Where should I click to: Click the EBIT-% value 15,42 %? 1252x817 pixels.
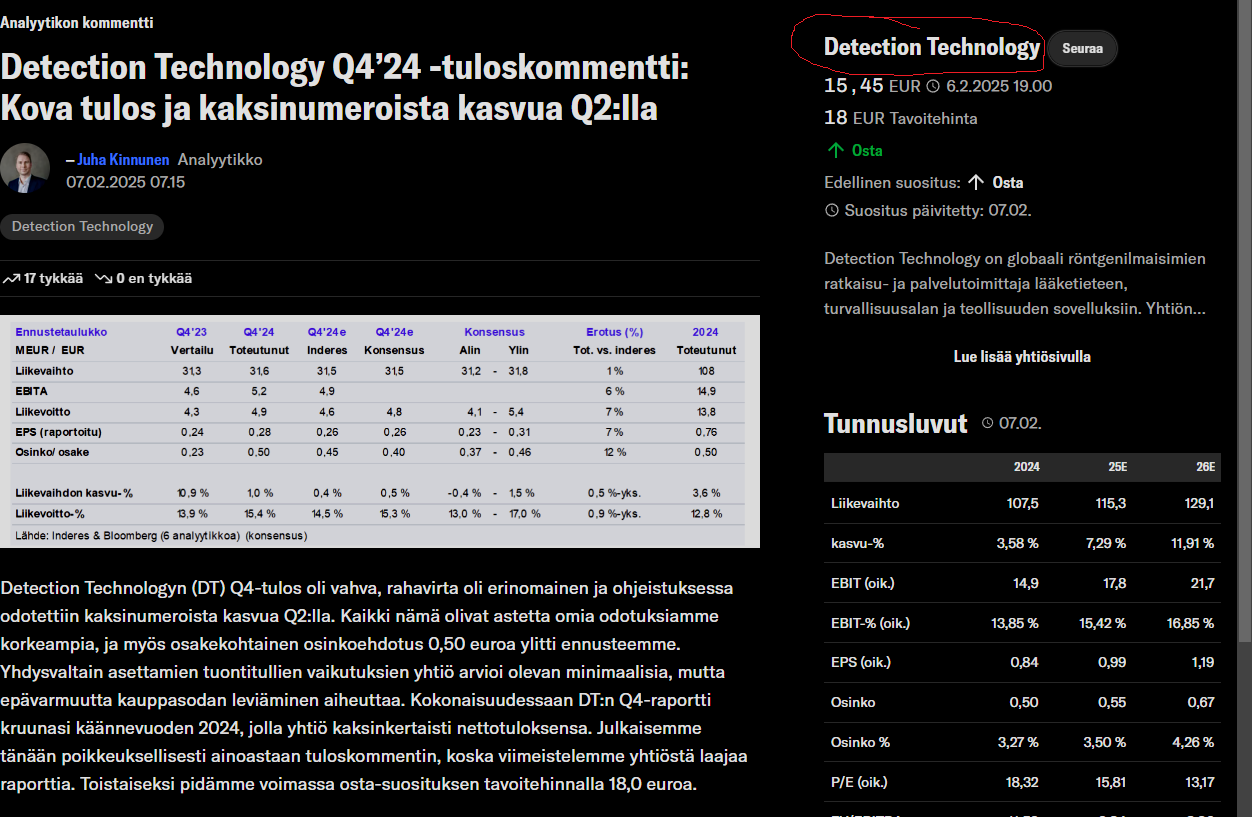[1102, 623]
